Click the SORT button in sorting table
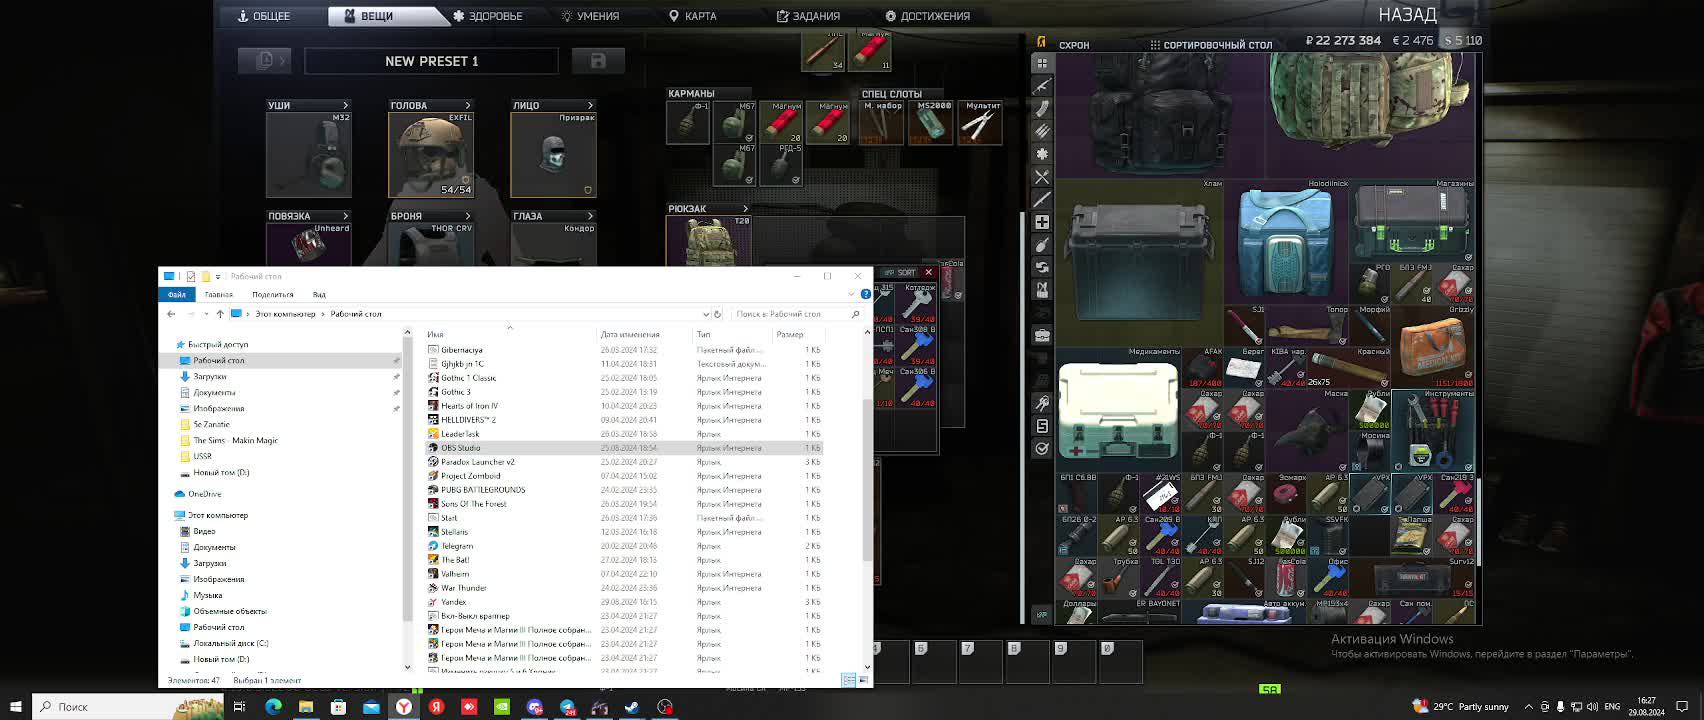 point(901,272)
